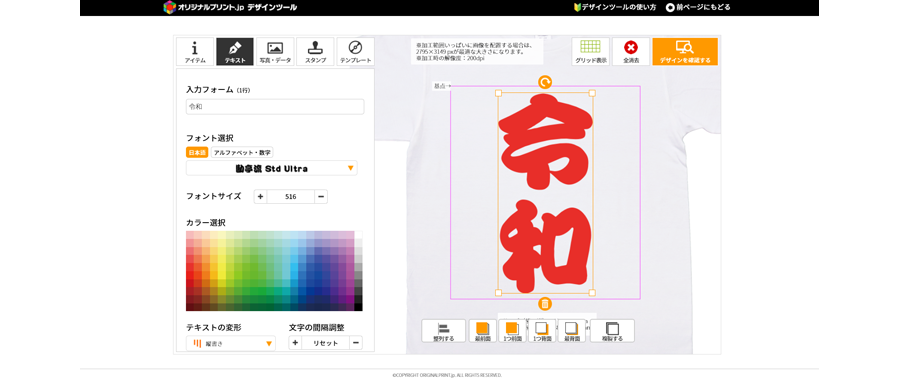
Task: Click the bottom-right resize handle of the text box
Action: 592,293
